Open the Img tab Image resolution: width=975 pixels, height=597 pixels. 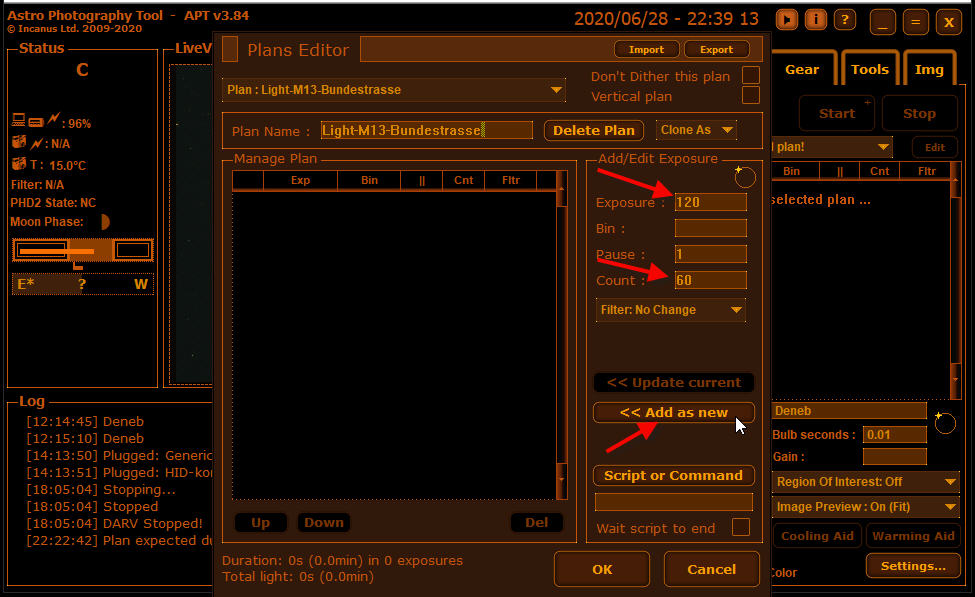tap(929, 69)
